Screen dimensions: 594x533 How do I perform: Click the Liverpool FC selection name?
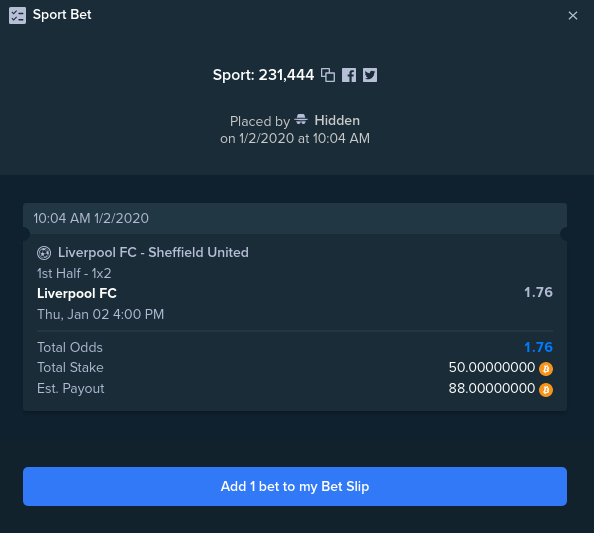click(x=77, y=293)
